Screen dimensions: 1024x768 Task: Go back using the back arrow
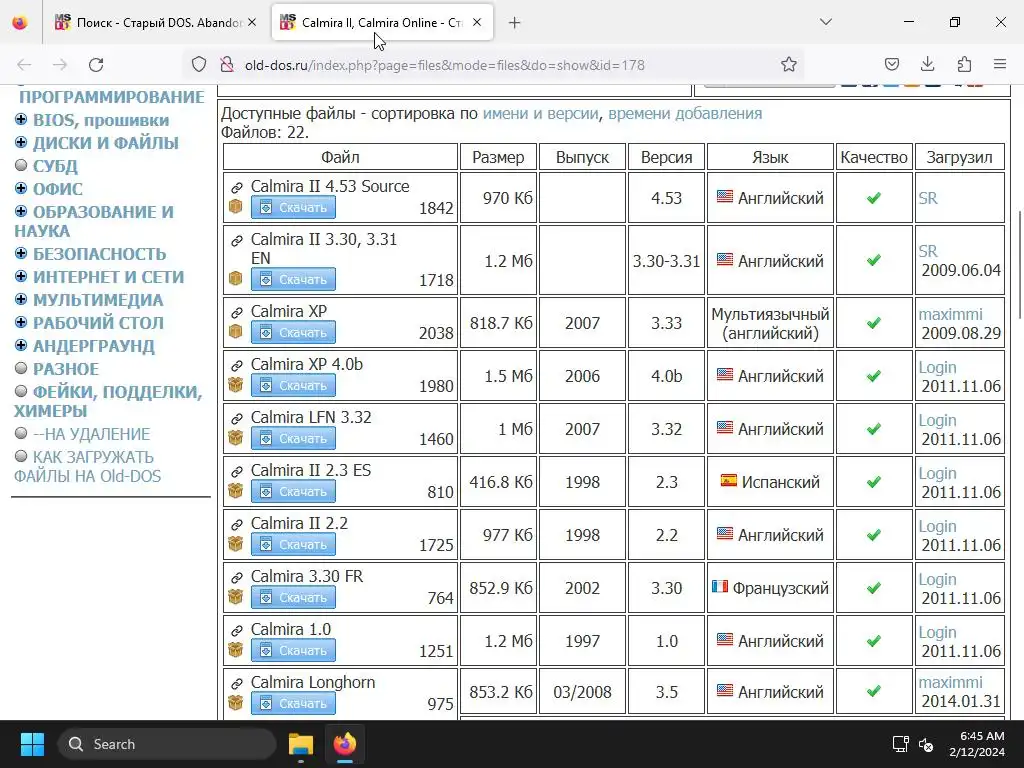pyautogui.click(x=24, y=65)
